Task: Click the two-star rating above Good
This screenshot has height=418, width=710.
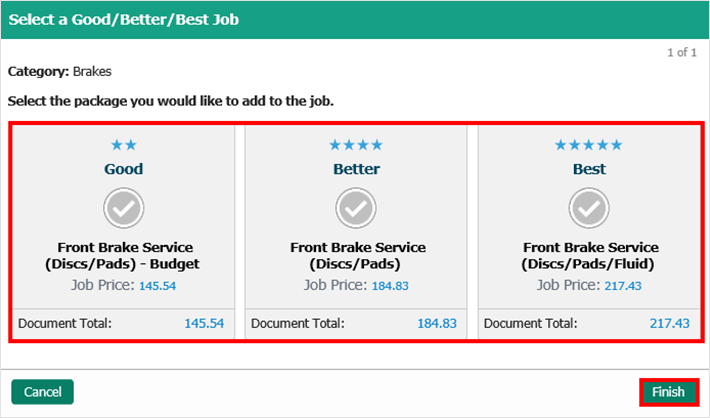Action: tap(124, 145)
